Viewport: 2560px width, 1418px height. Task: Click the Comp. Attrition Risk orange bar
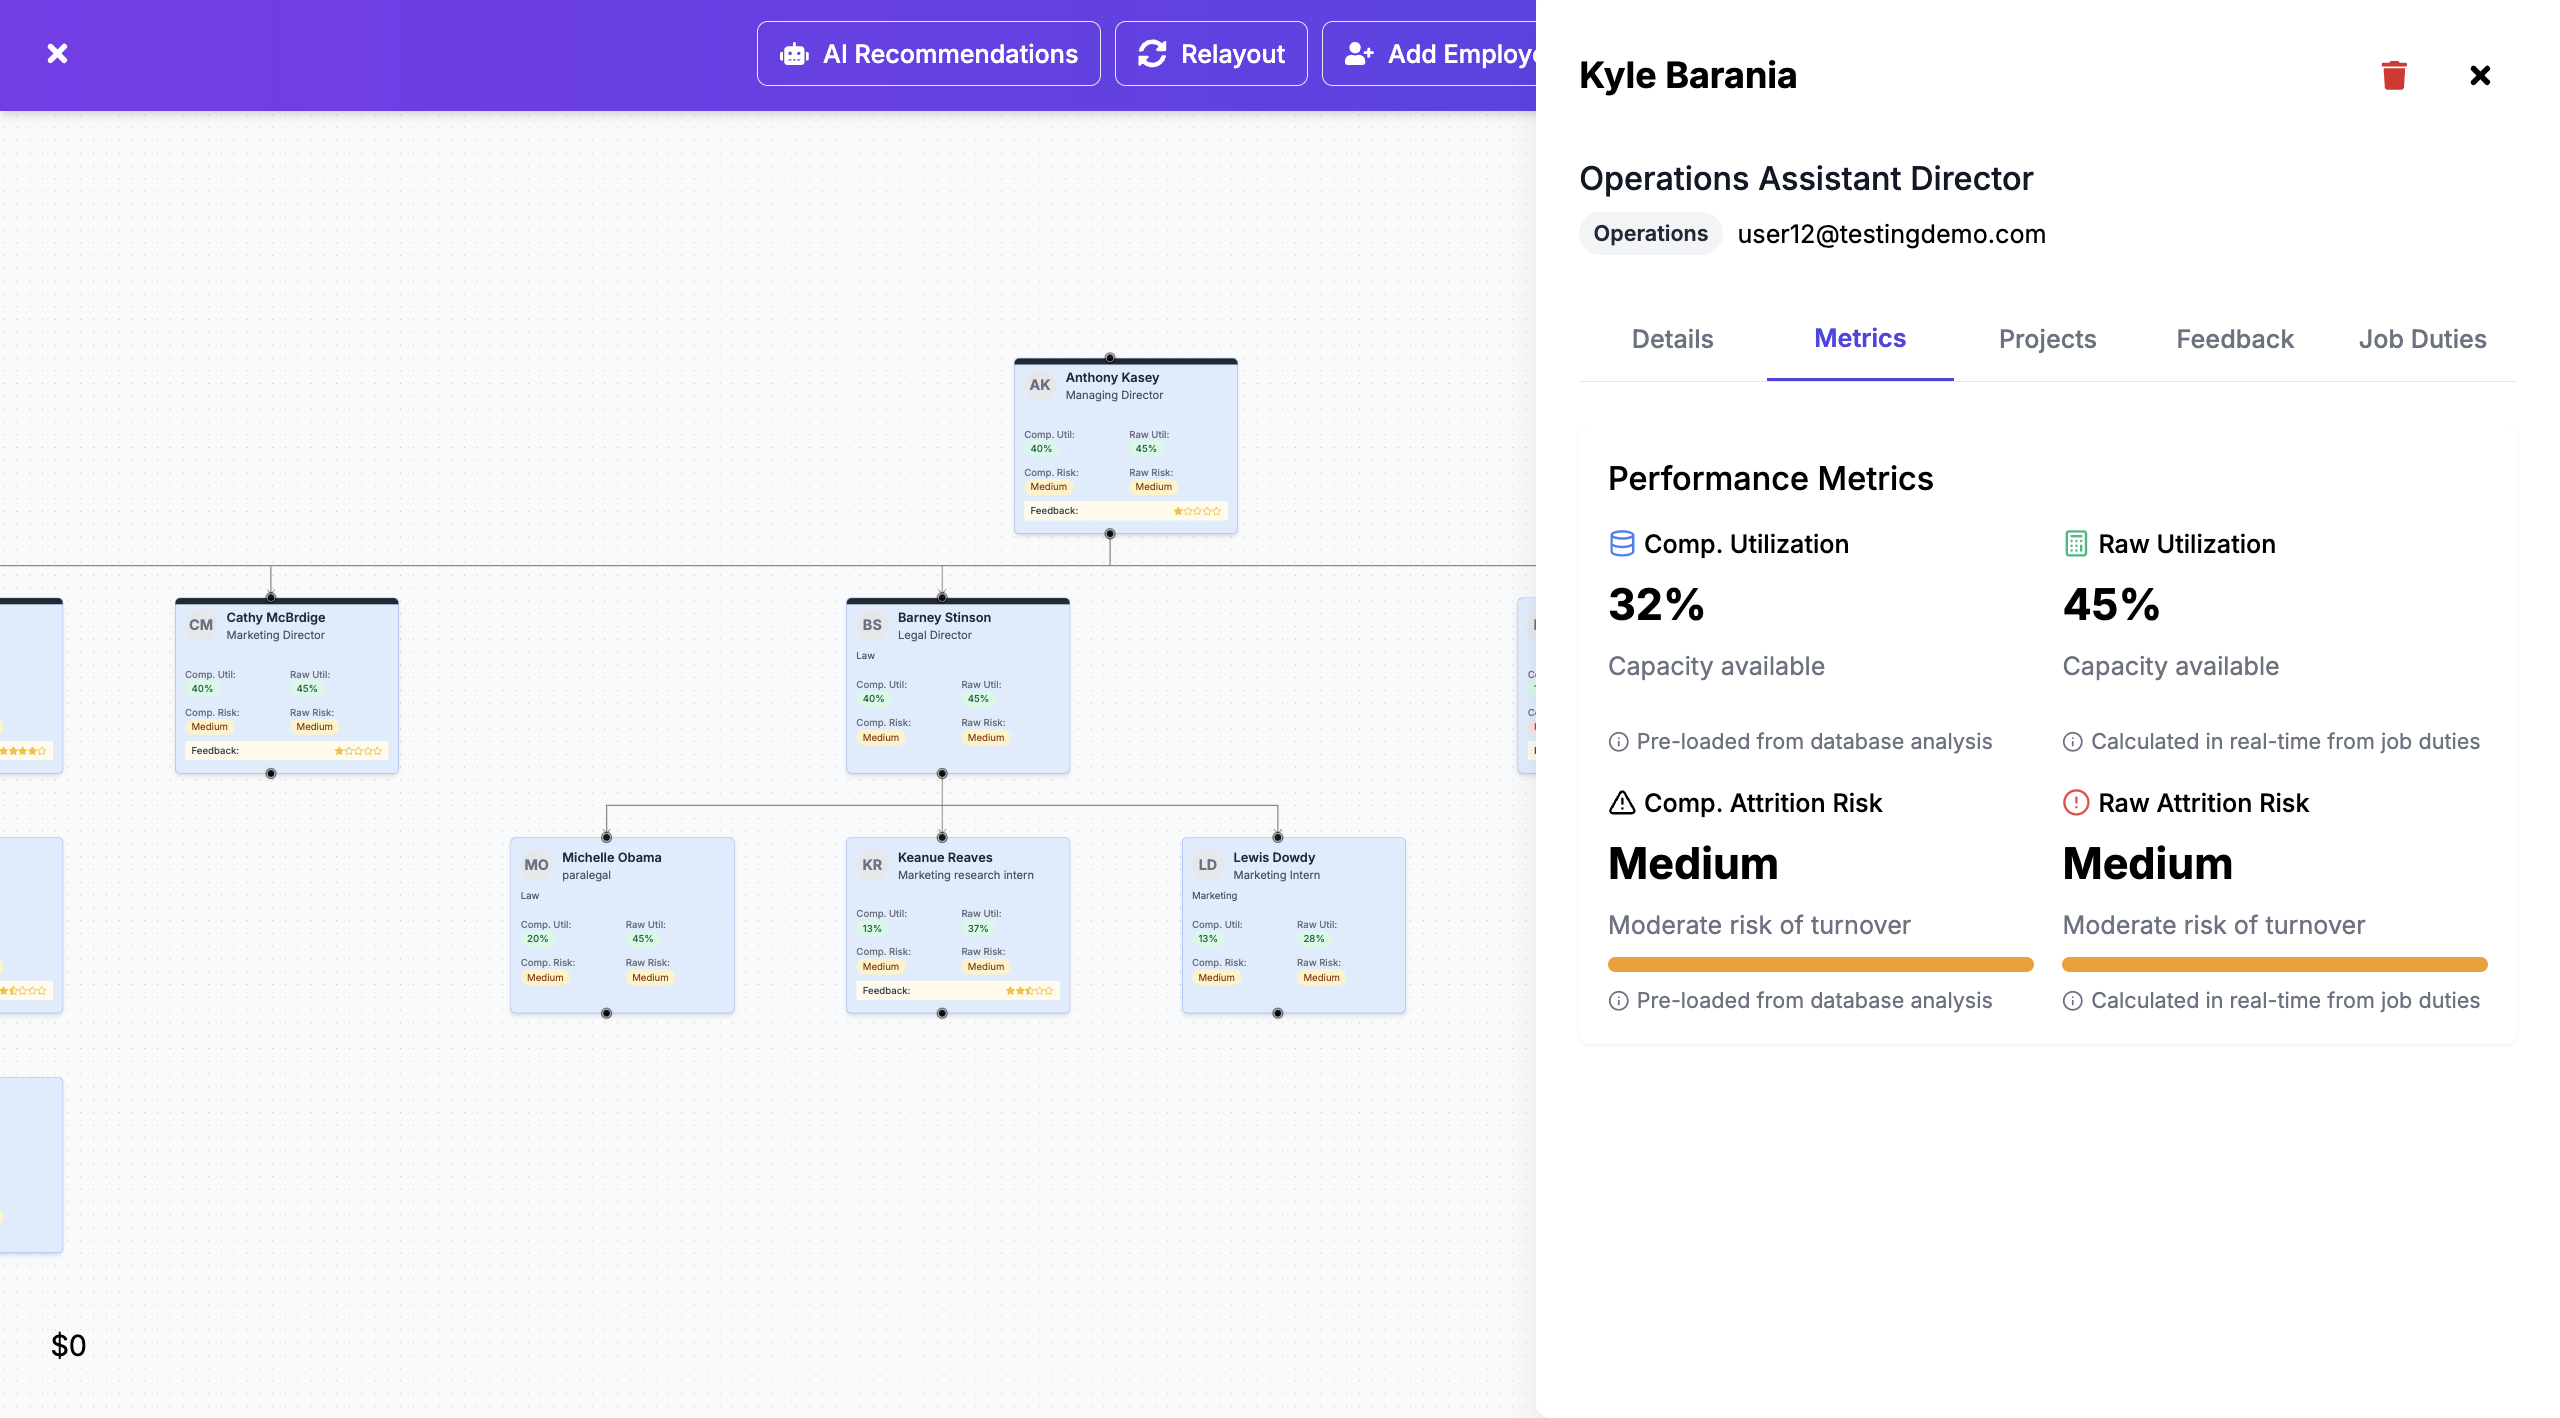(x=1819, y=964)
